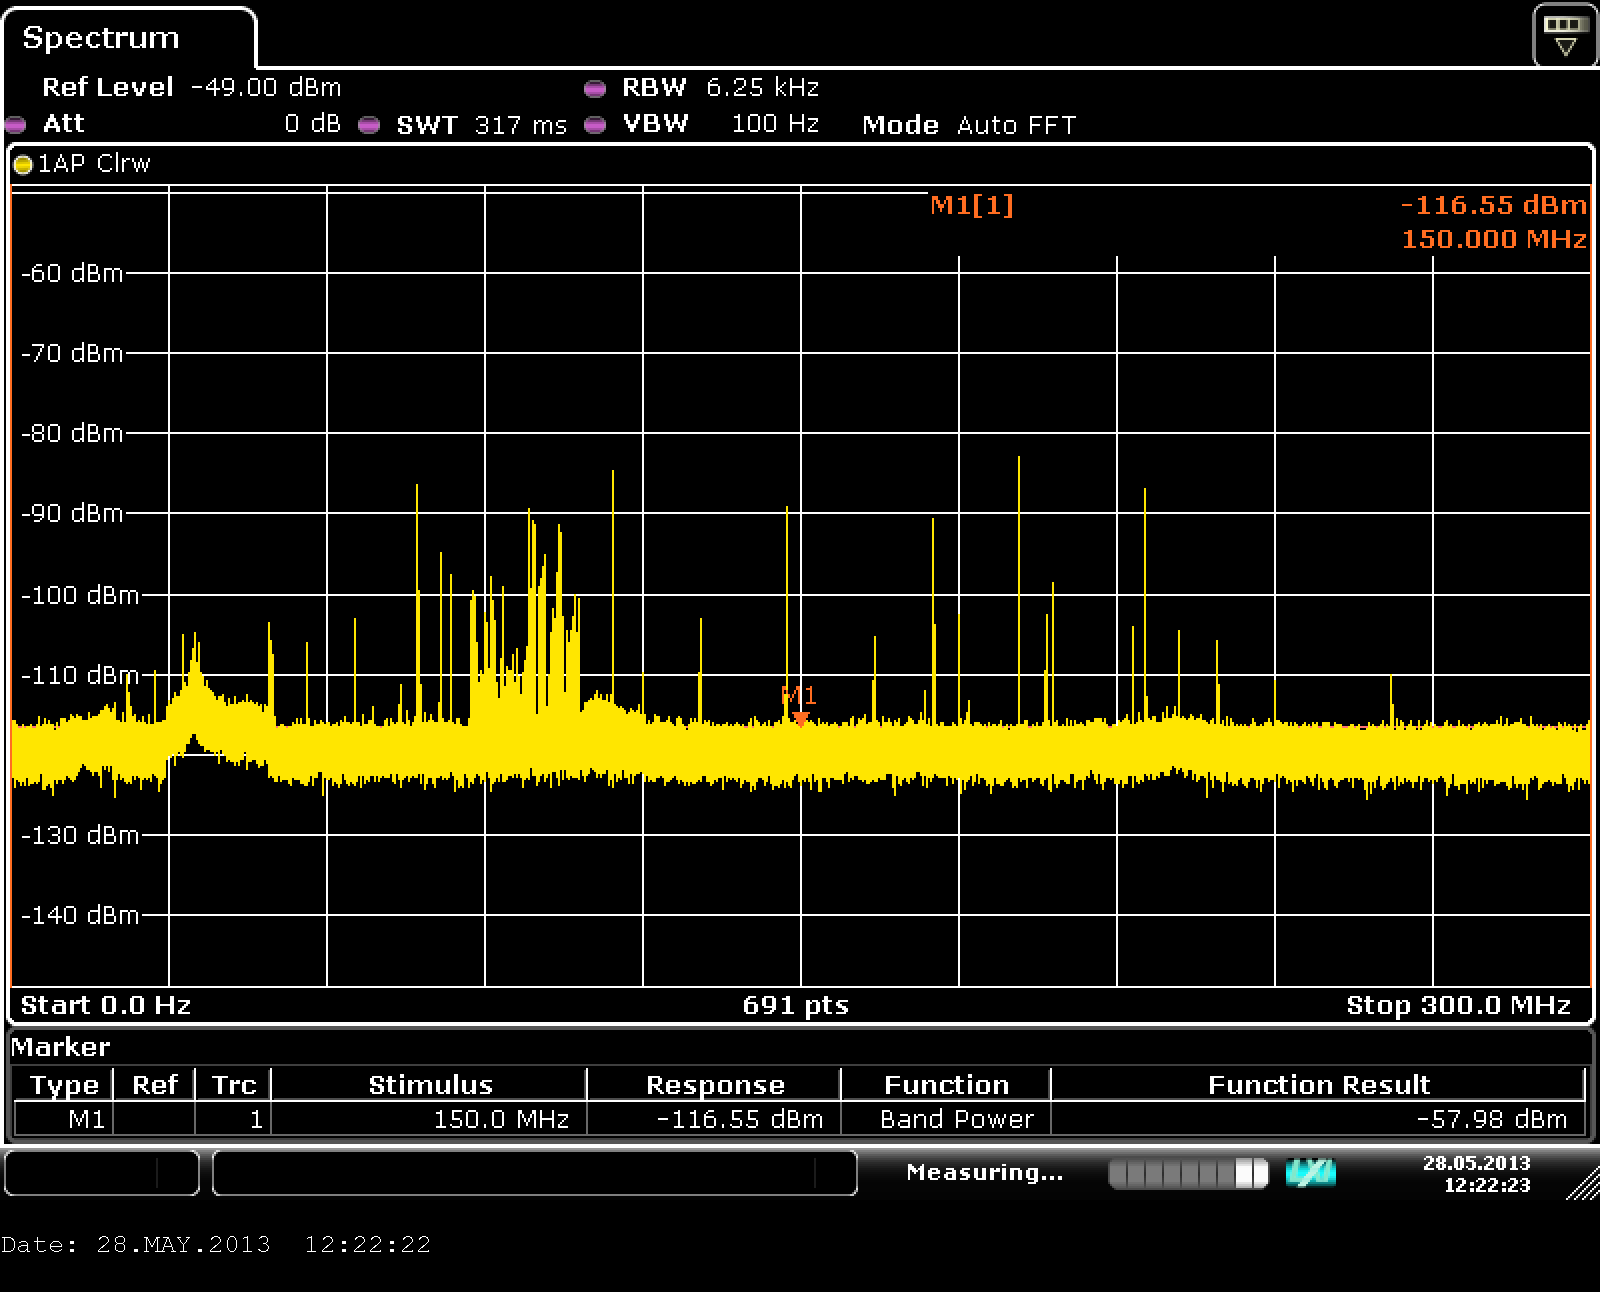
Task: Select the 150.0 MHz Stimulus cell
Action: 430,1119
